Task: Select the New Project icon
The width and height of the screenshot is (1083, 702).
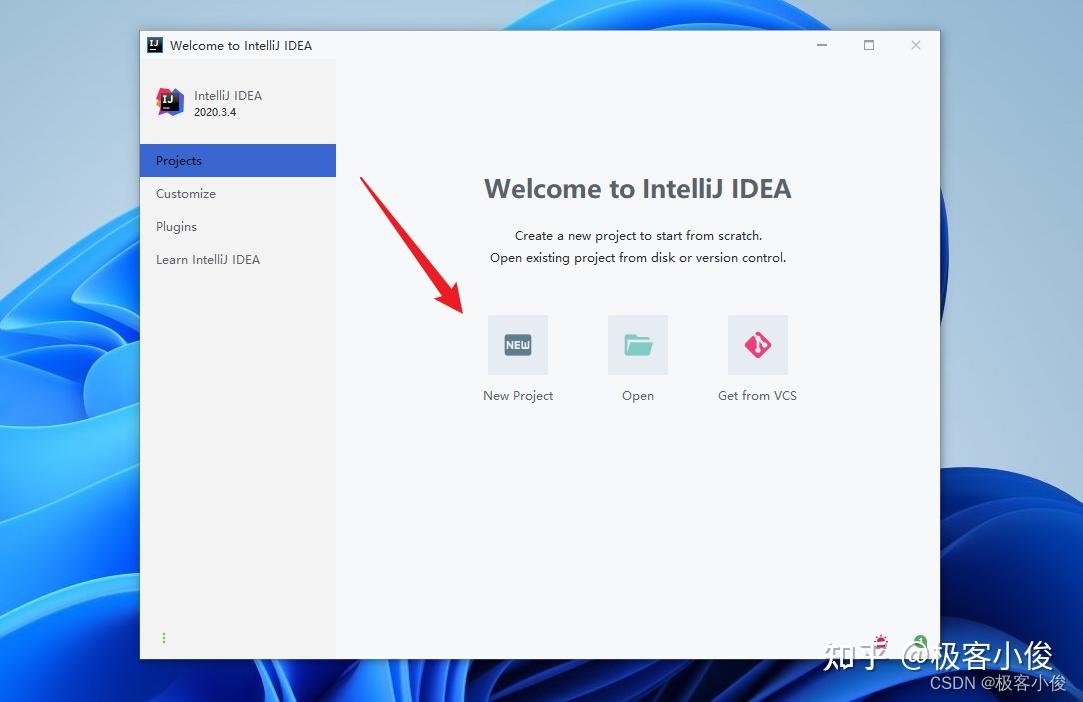Action: pos(517,344)
